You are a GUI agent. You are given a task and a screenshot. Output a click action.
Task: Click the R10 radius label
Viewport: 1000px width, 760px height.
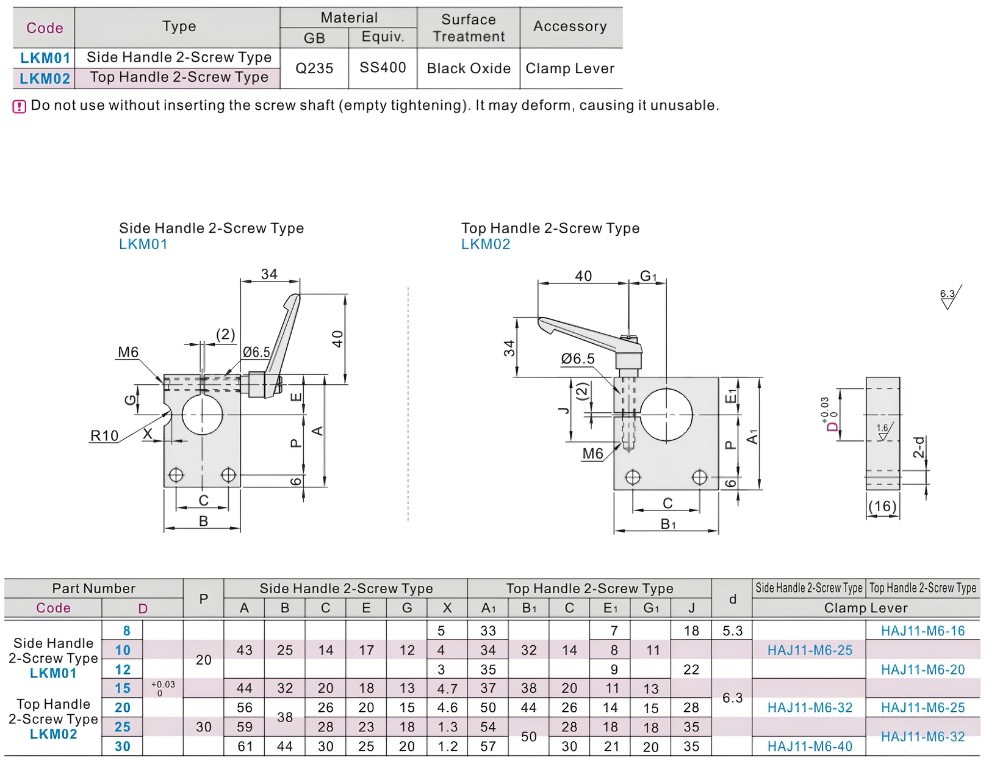tap(104, 436)
